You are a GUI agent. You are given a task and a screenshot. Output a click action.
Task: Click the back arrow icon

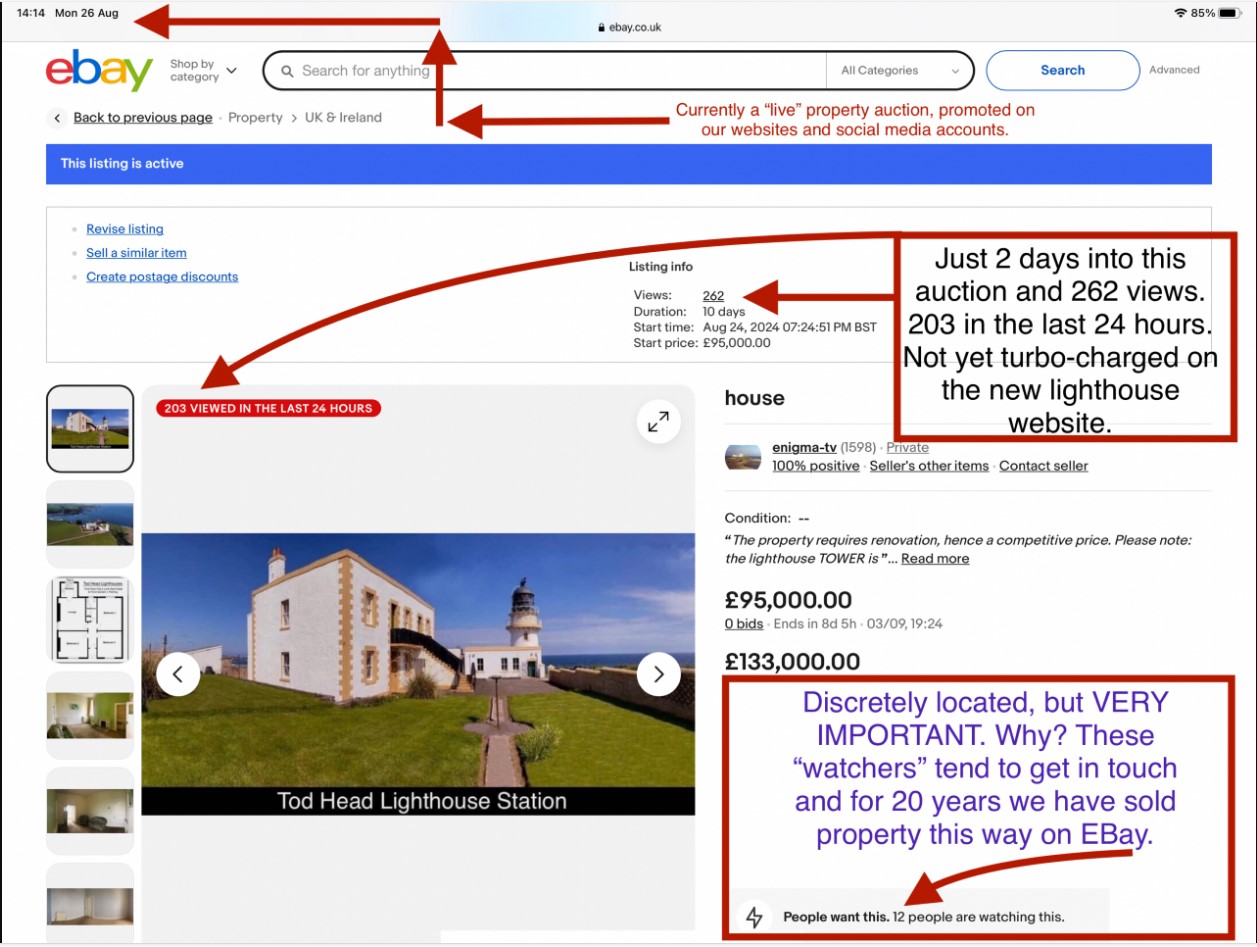click(x=57, y=118)
